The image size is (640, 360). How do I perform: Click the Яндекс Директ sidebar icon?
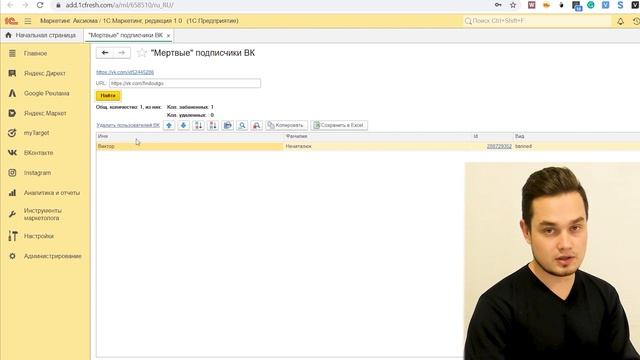tap(12, 73)
